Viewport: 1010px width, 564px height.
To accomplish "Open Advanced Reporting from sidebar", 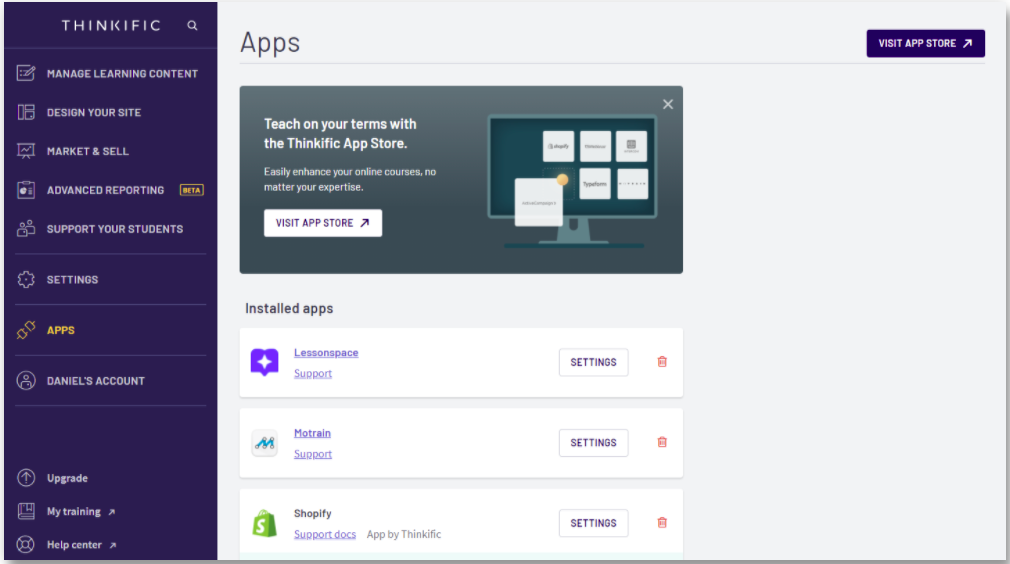I will point(105,190).
